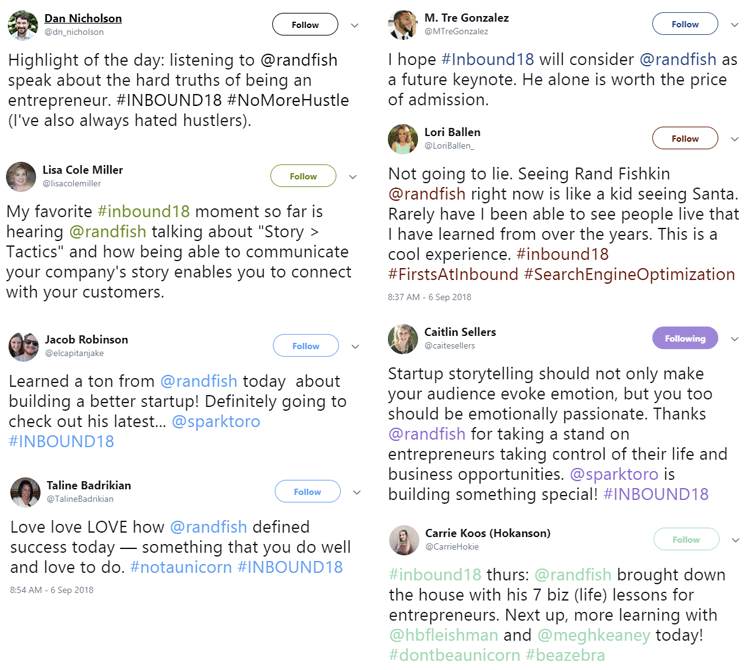Follow Dan Nicholson
The image size is (750, 670).
point(305,25)
